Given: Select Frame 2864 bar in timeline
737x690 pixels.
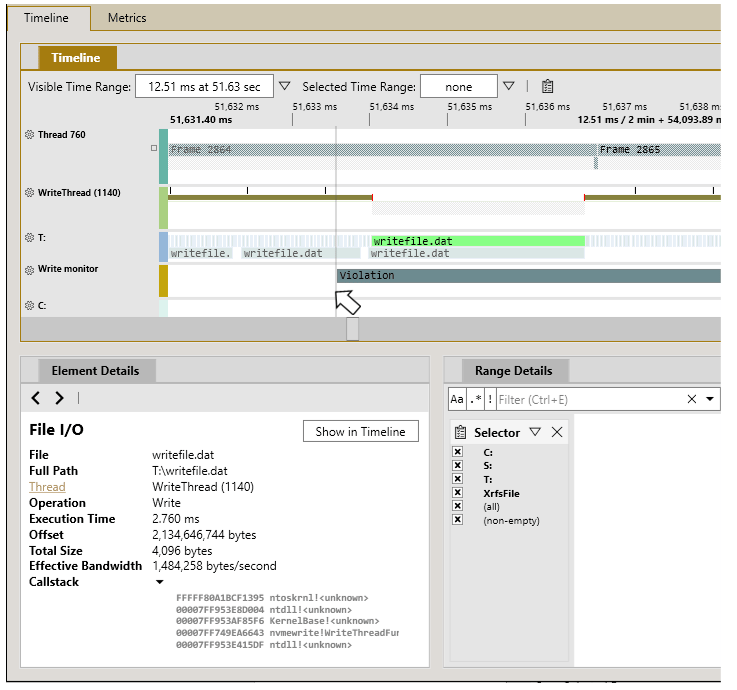Looking at the screenshot, I should (x=381, y=150).
